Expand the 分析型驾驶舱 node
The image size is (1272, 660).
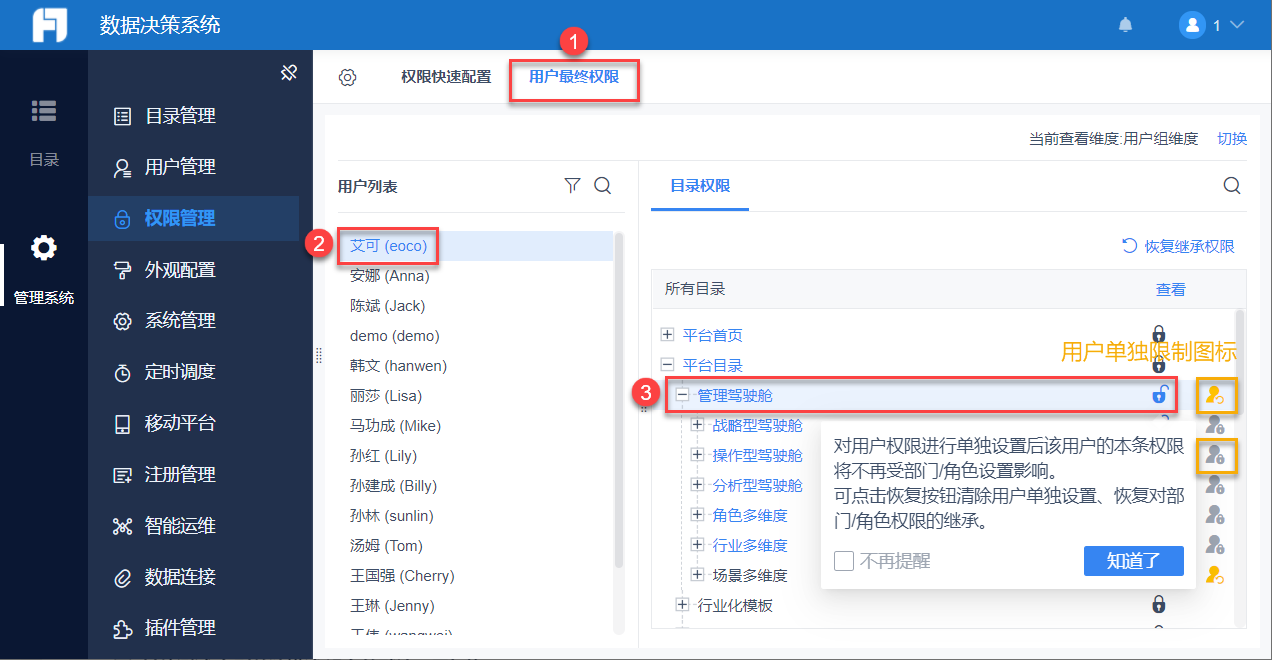698,484
